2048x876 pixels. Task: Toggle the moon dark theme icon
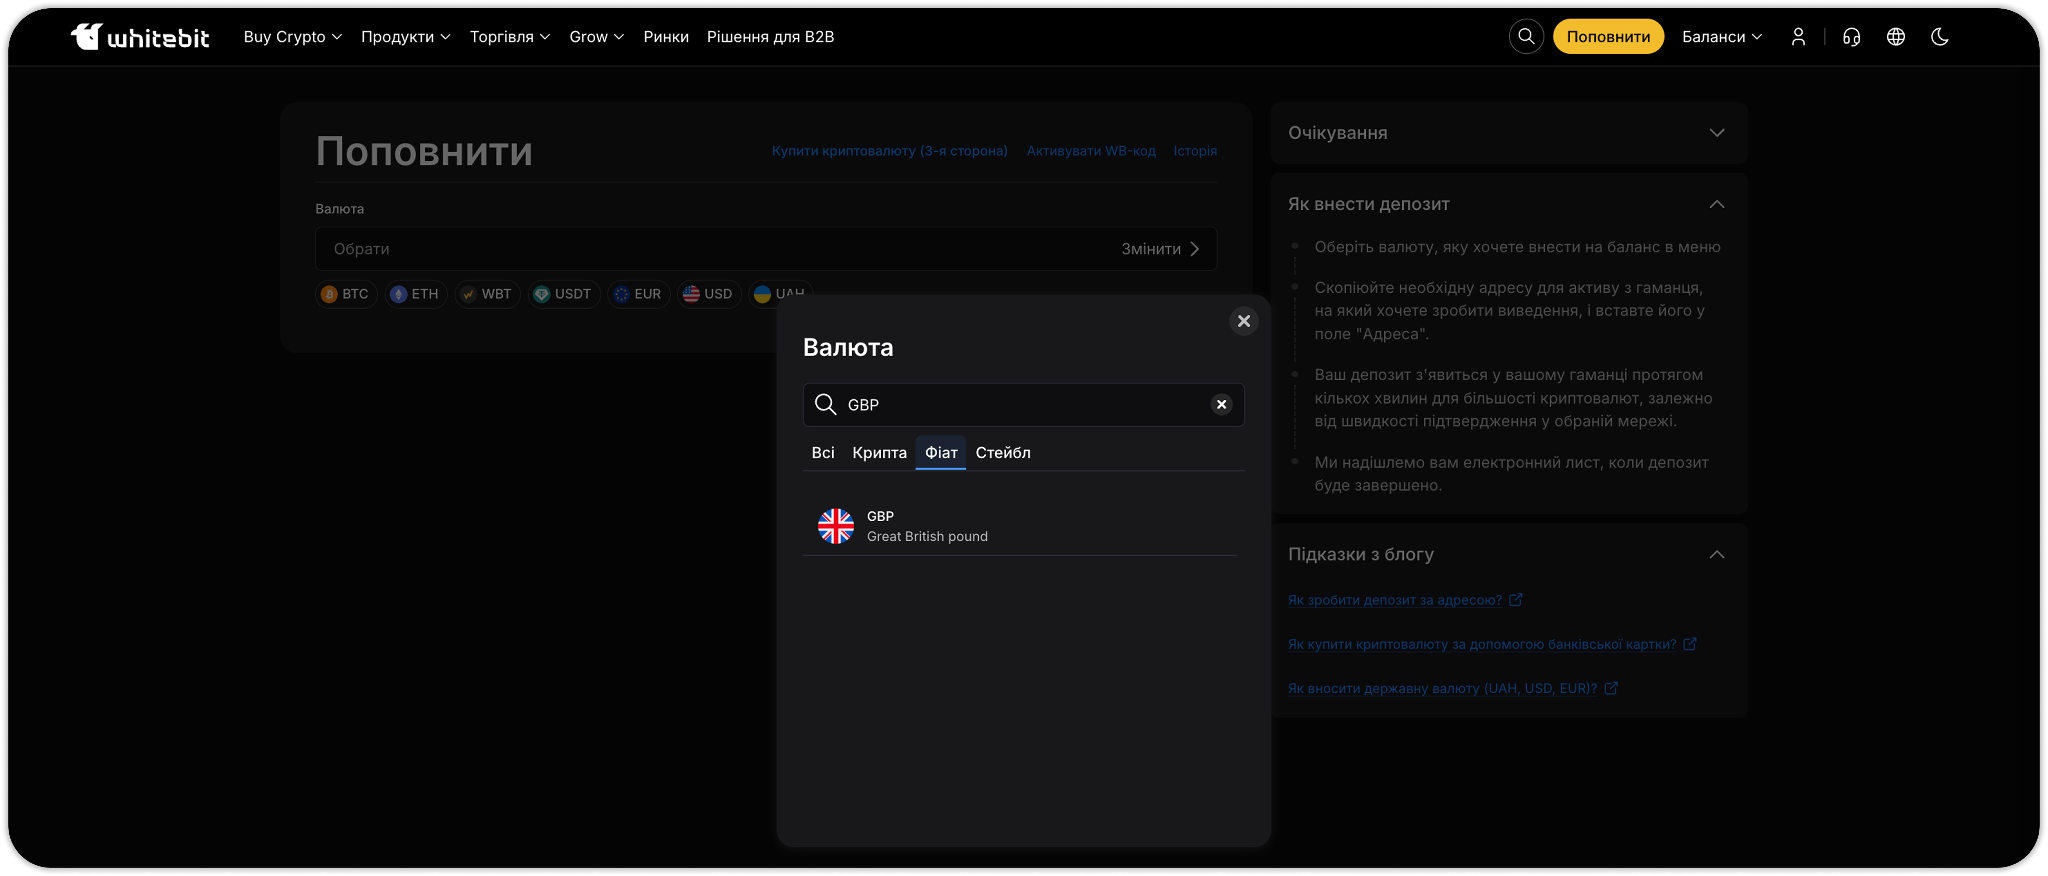(x=1939, y=37)
